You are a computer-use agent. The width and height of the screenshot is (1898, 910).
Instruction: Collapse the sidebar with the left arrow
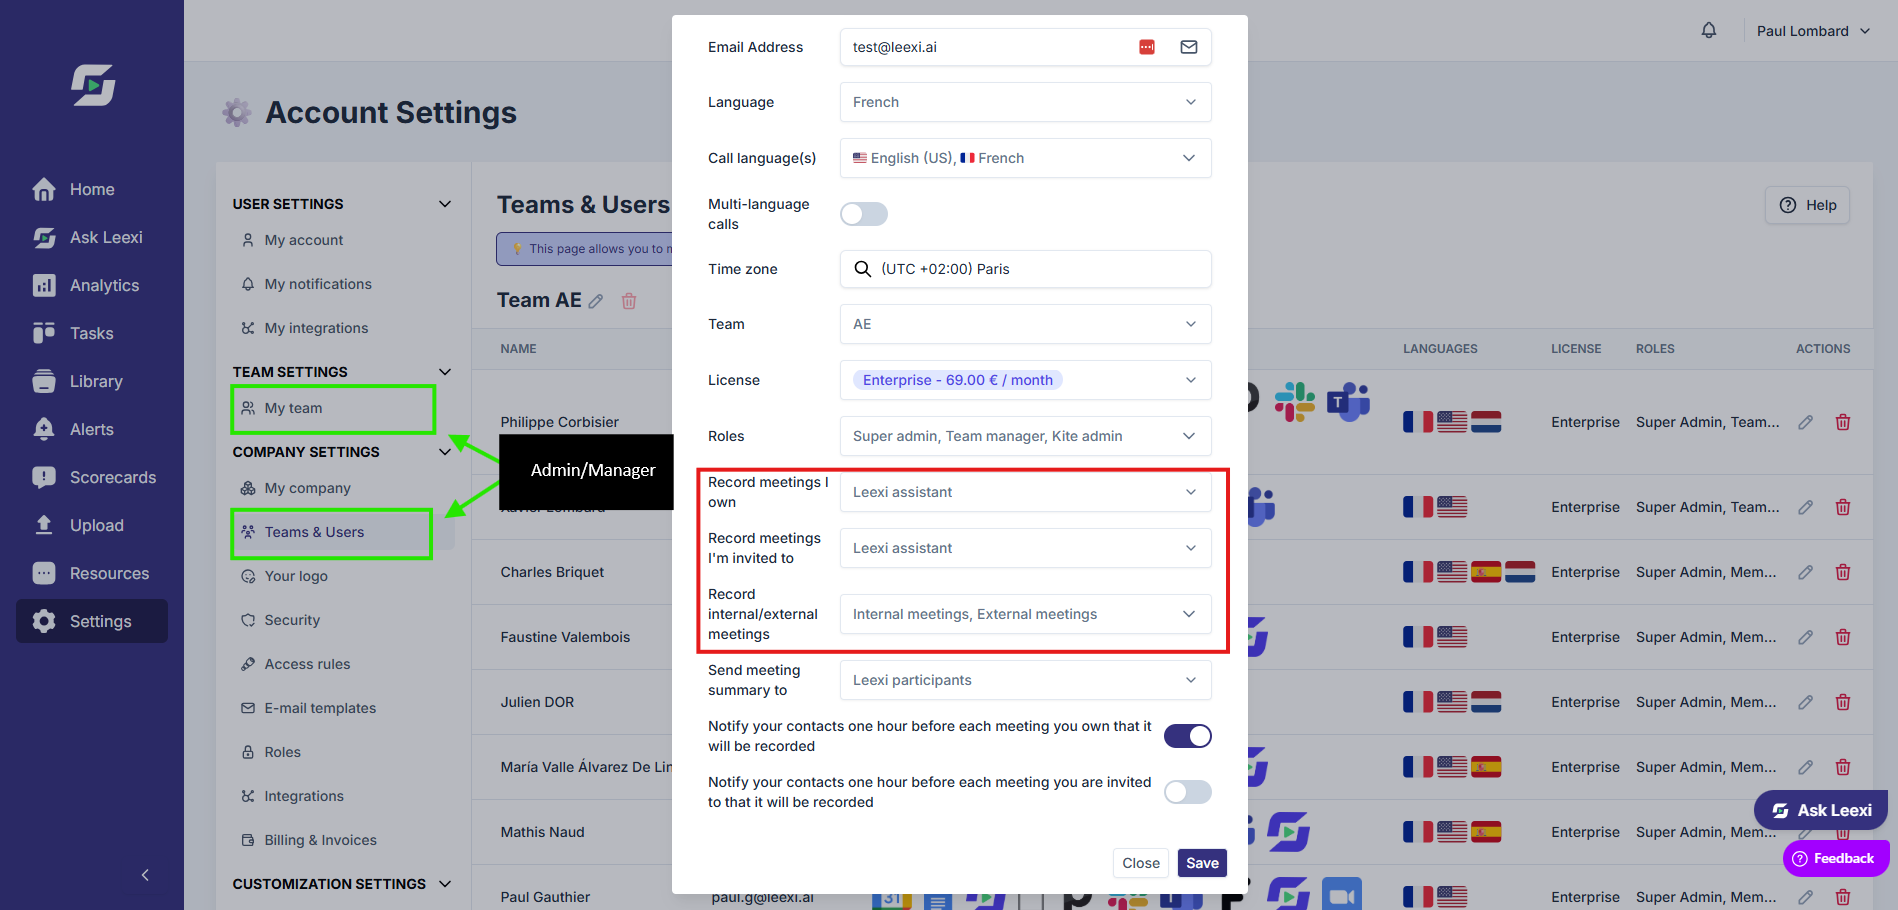coord(145,875)
